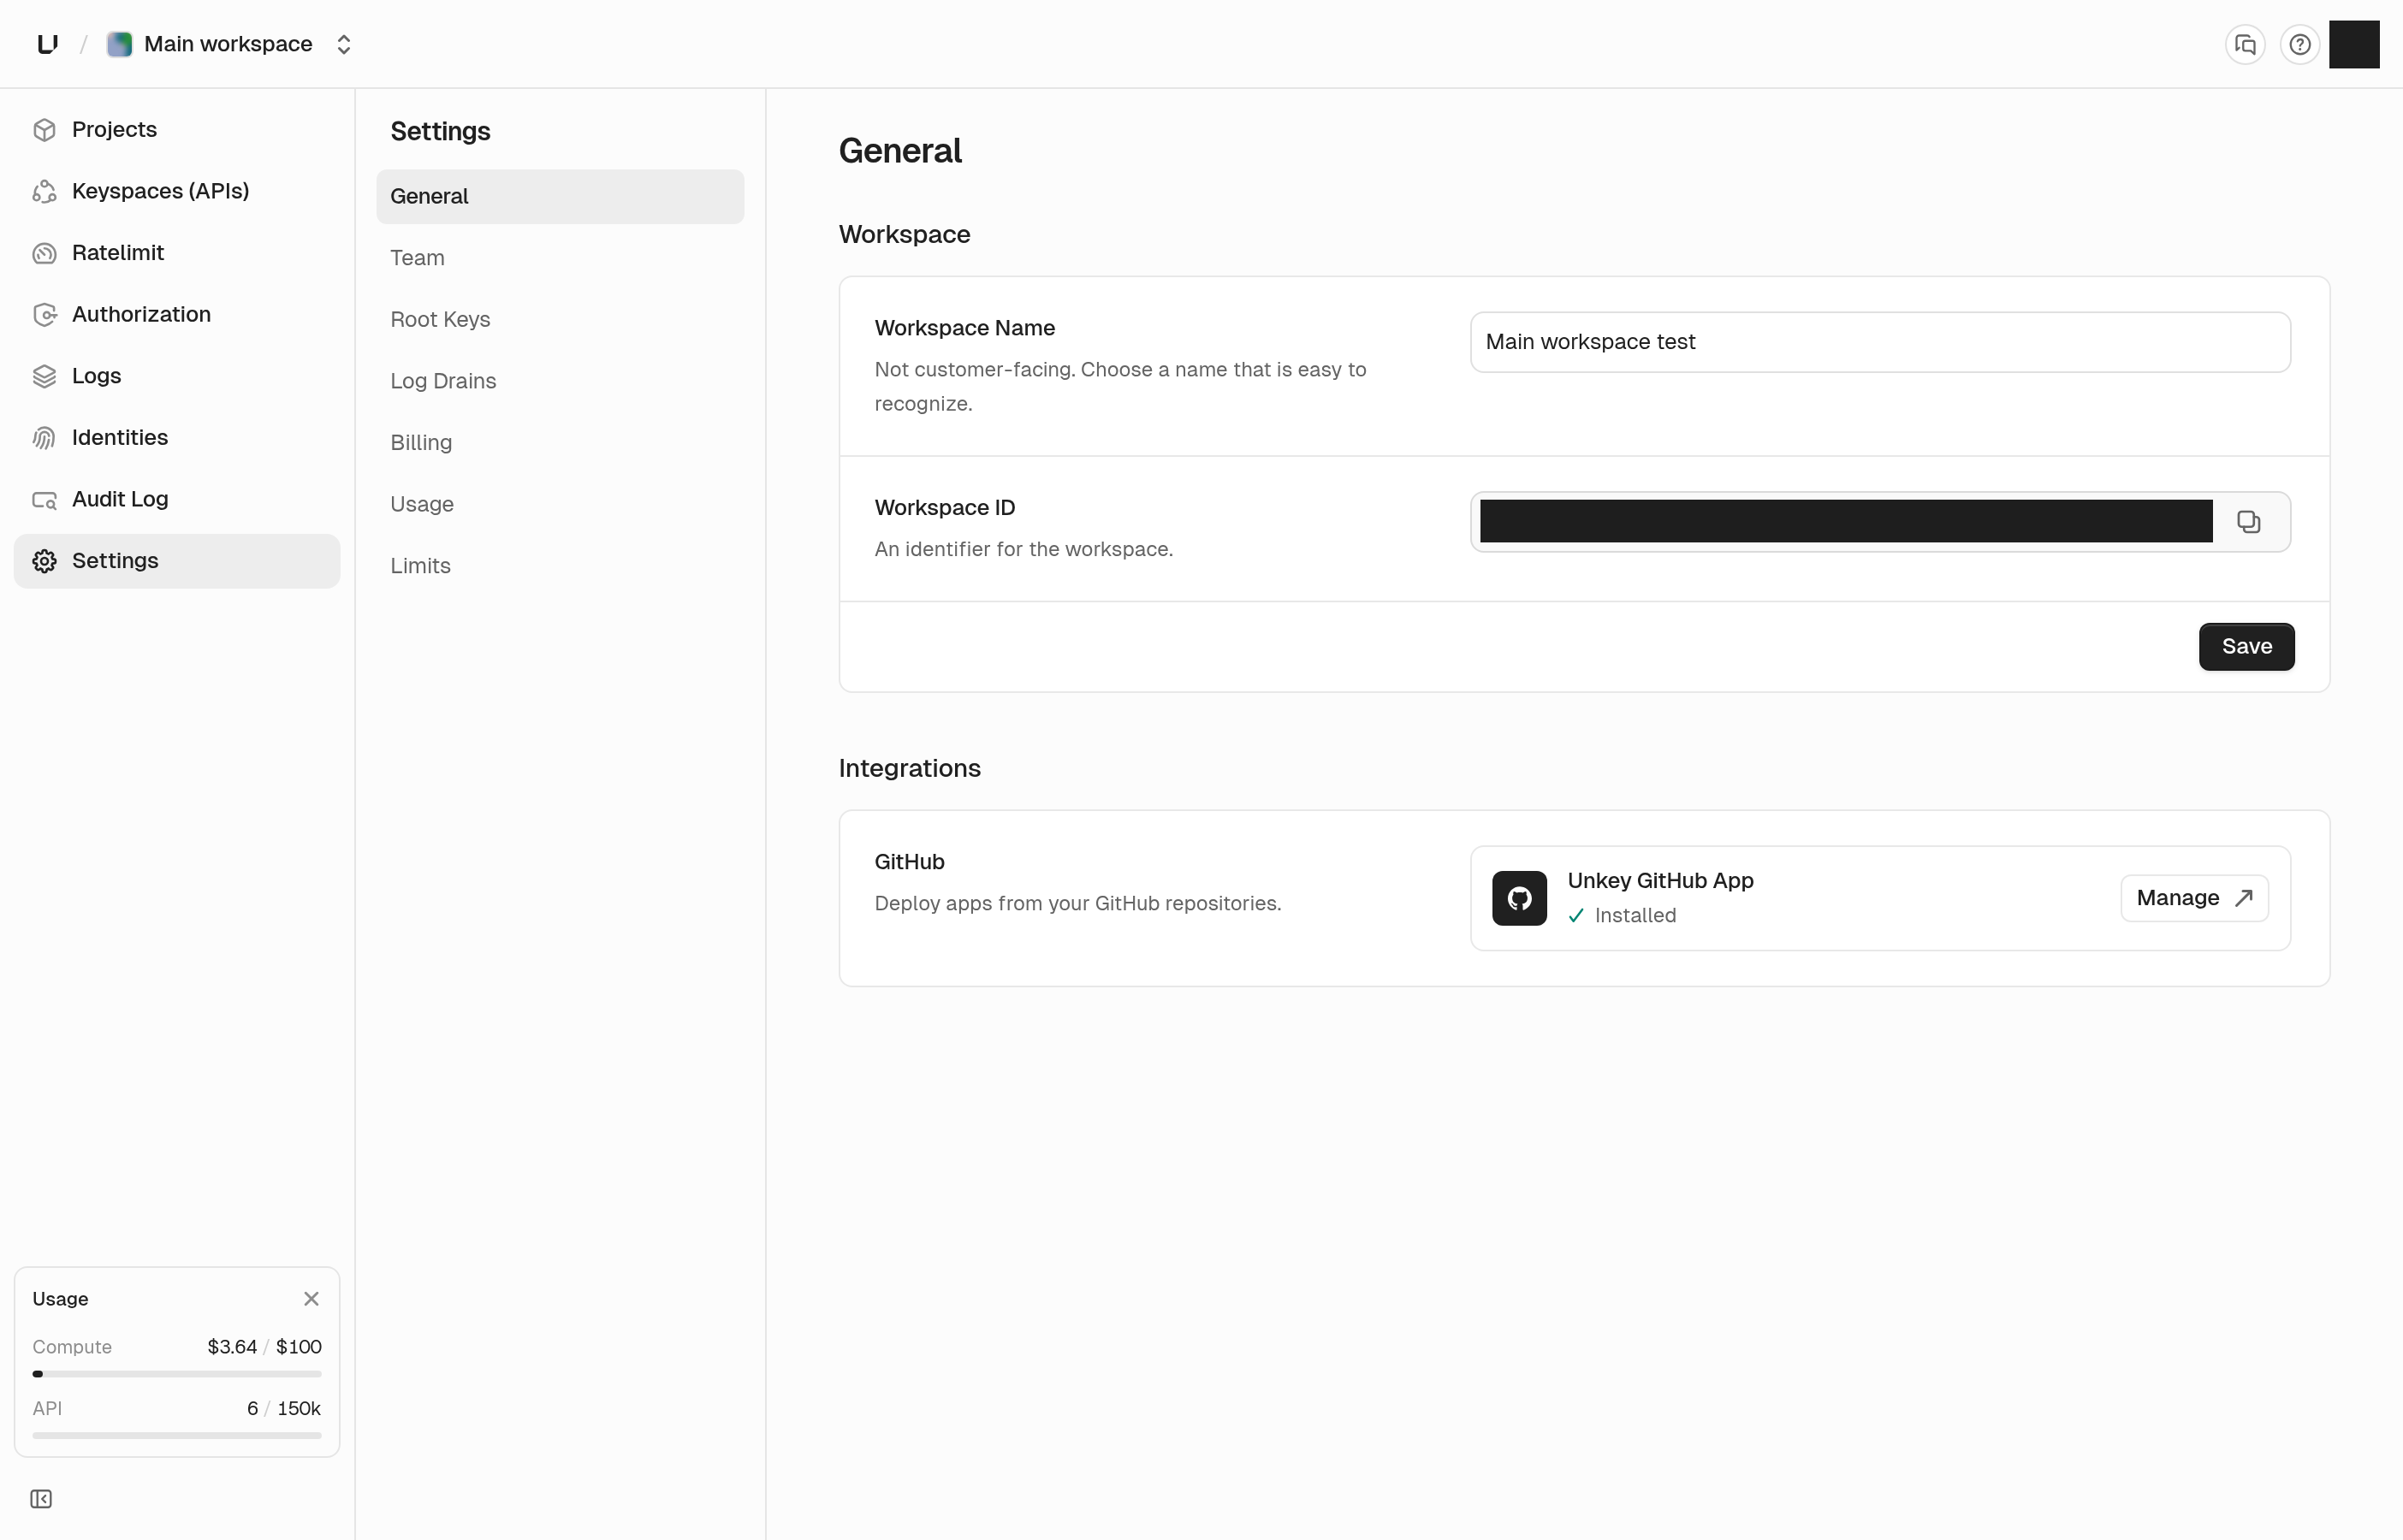
Task: Click the Settings gear icon
Action: (44, 561)
